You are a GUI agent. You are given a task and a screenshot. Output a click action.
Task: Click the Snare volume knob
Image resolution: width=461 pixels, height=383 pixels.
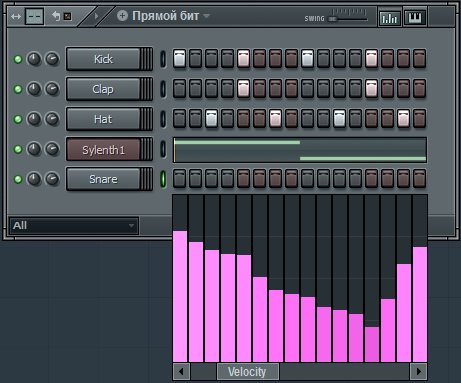[x=52, y=179]
